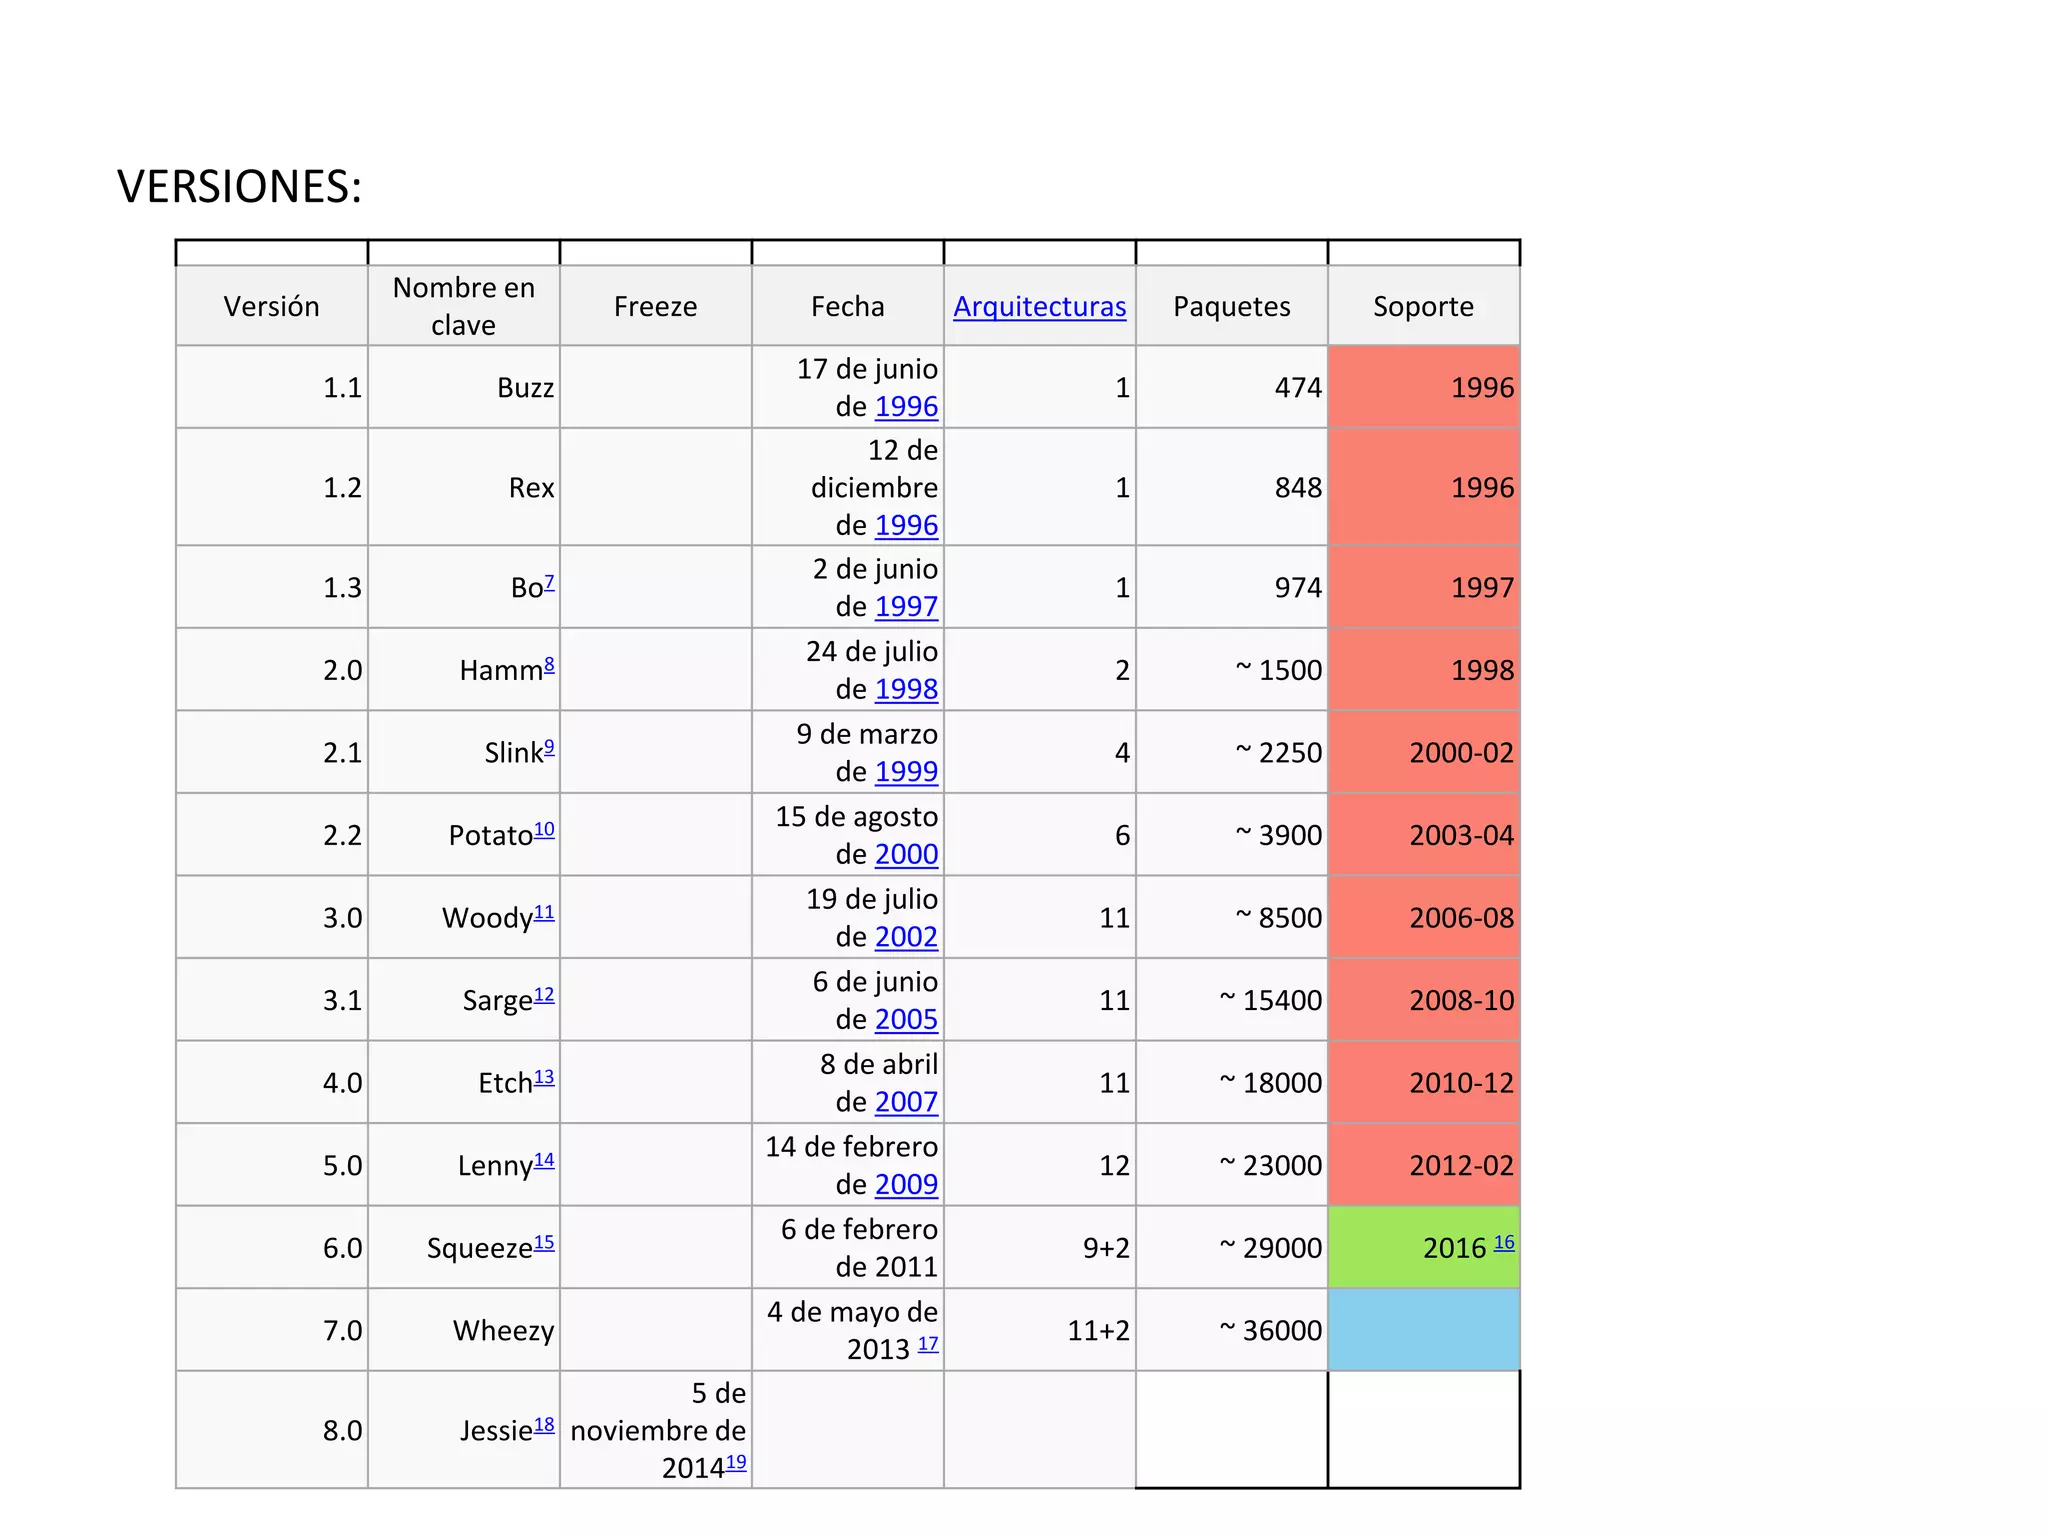Open the Arquitecturas header link
This screenshot has width=2048, height=1536.
pyautogui.click(x=1039, y=307)
